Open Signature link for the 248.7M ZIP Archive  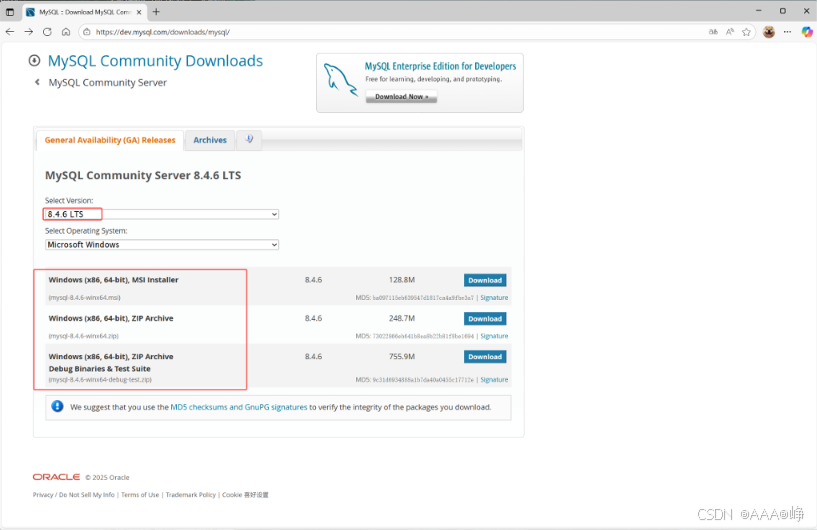tap(494, 336)
